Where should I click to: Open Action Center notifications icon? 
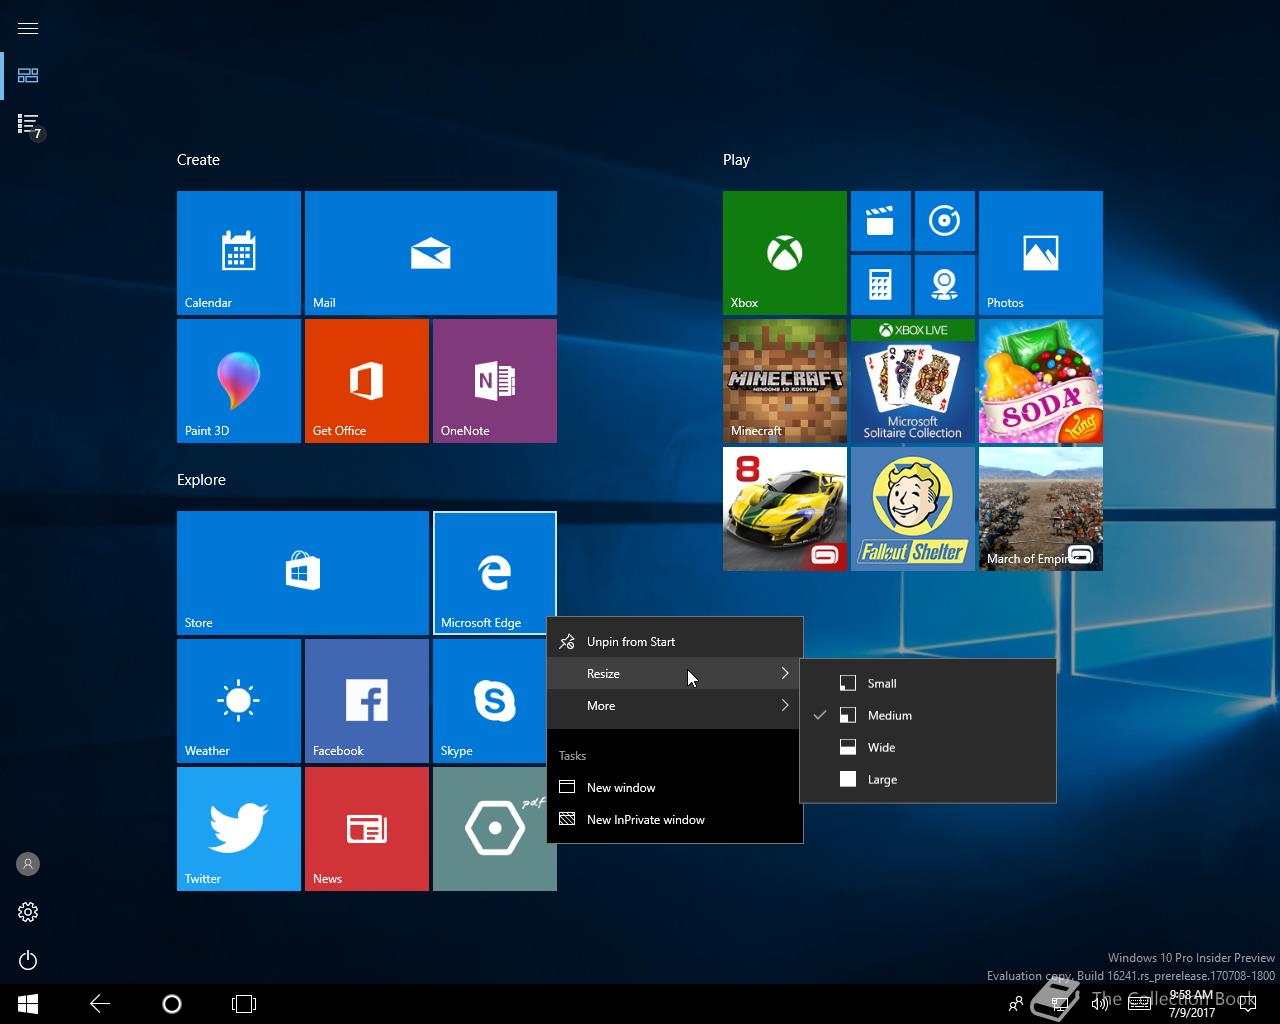point(1246,1004)
